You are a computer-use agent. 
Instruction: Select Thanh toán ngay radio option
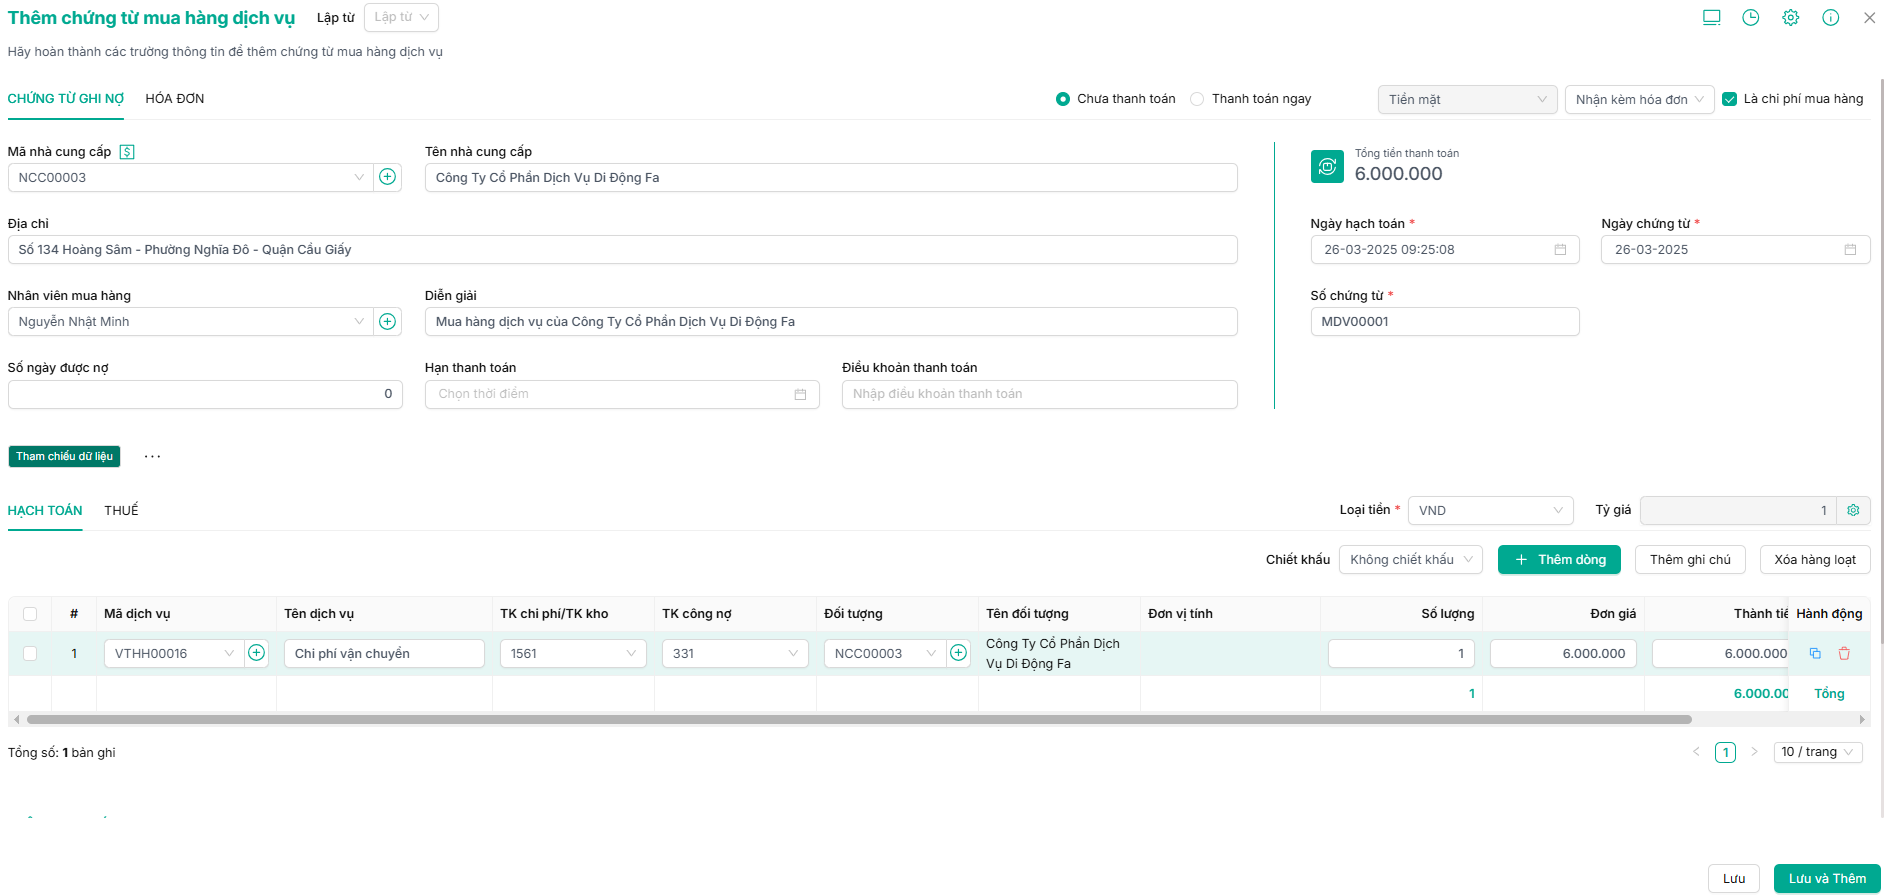point(1197,99)
